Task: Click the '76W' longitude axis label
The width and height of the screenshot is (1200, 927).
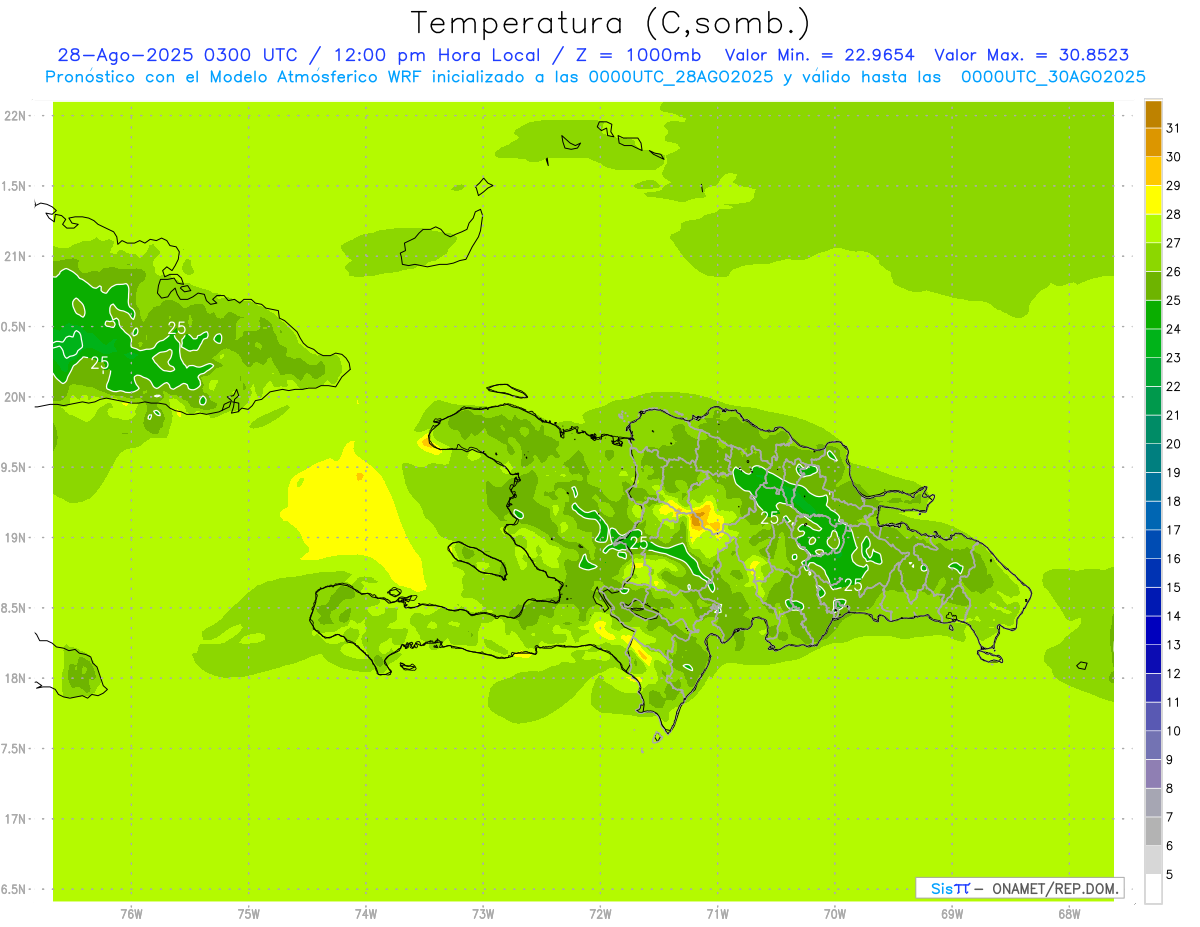Action: tap(131, 913)
